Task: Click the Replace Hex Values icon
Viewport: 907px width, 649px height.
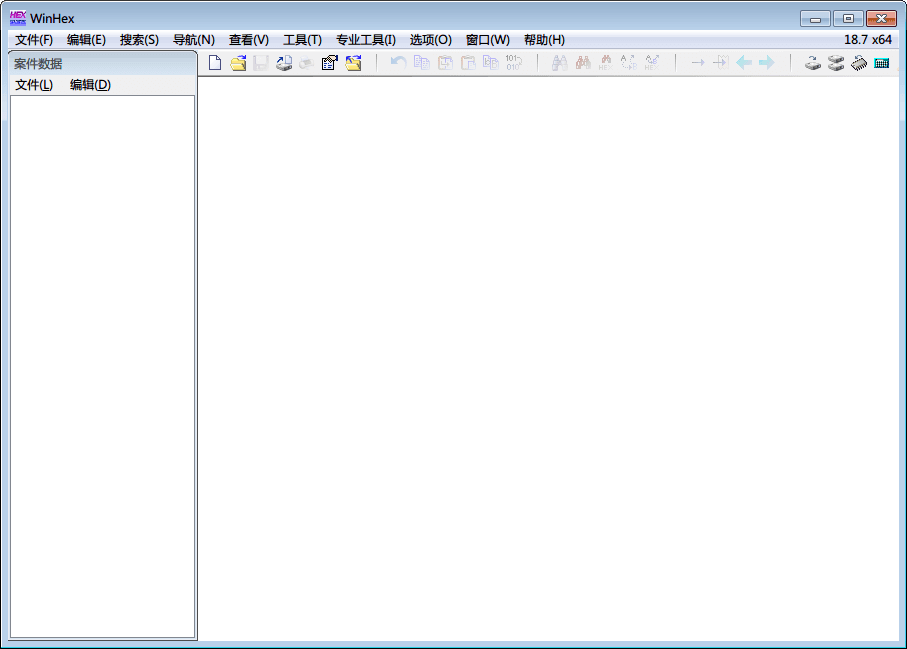Action: click(652, 62)
